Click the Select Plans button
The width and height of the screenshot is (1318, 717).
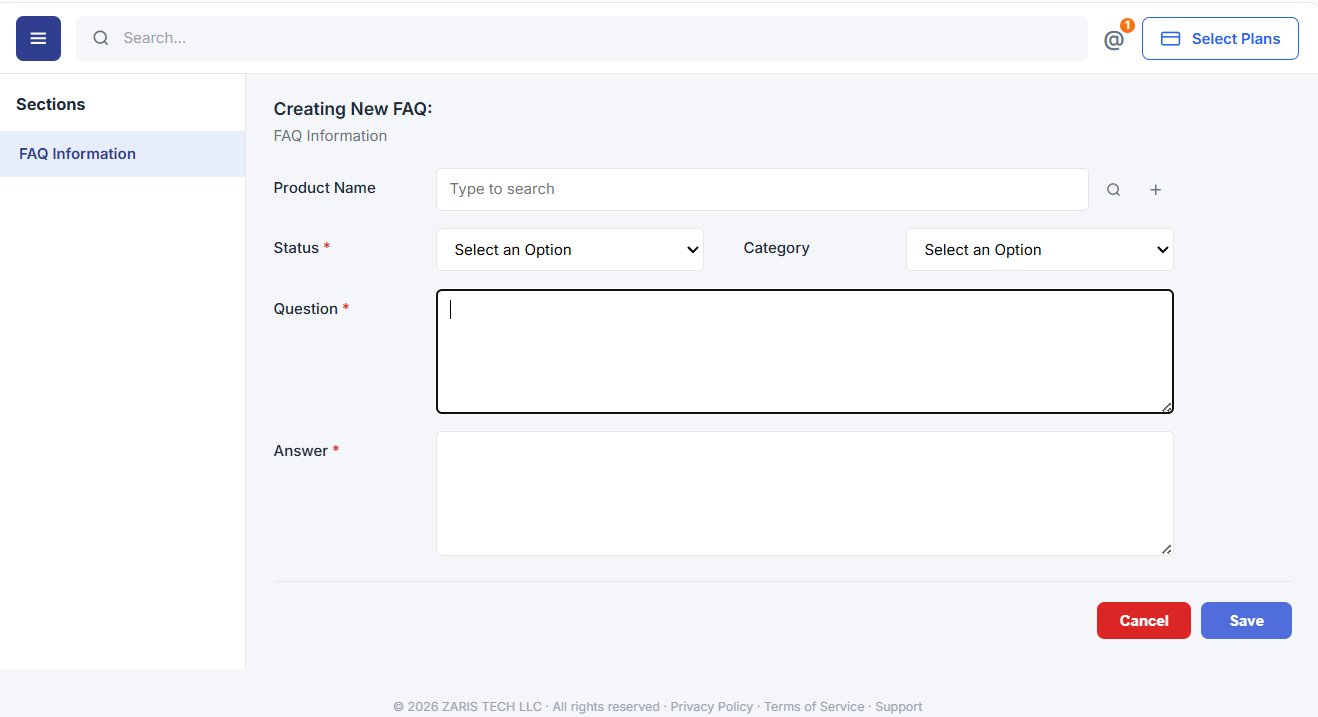[1220, 38]
